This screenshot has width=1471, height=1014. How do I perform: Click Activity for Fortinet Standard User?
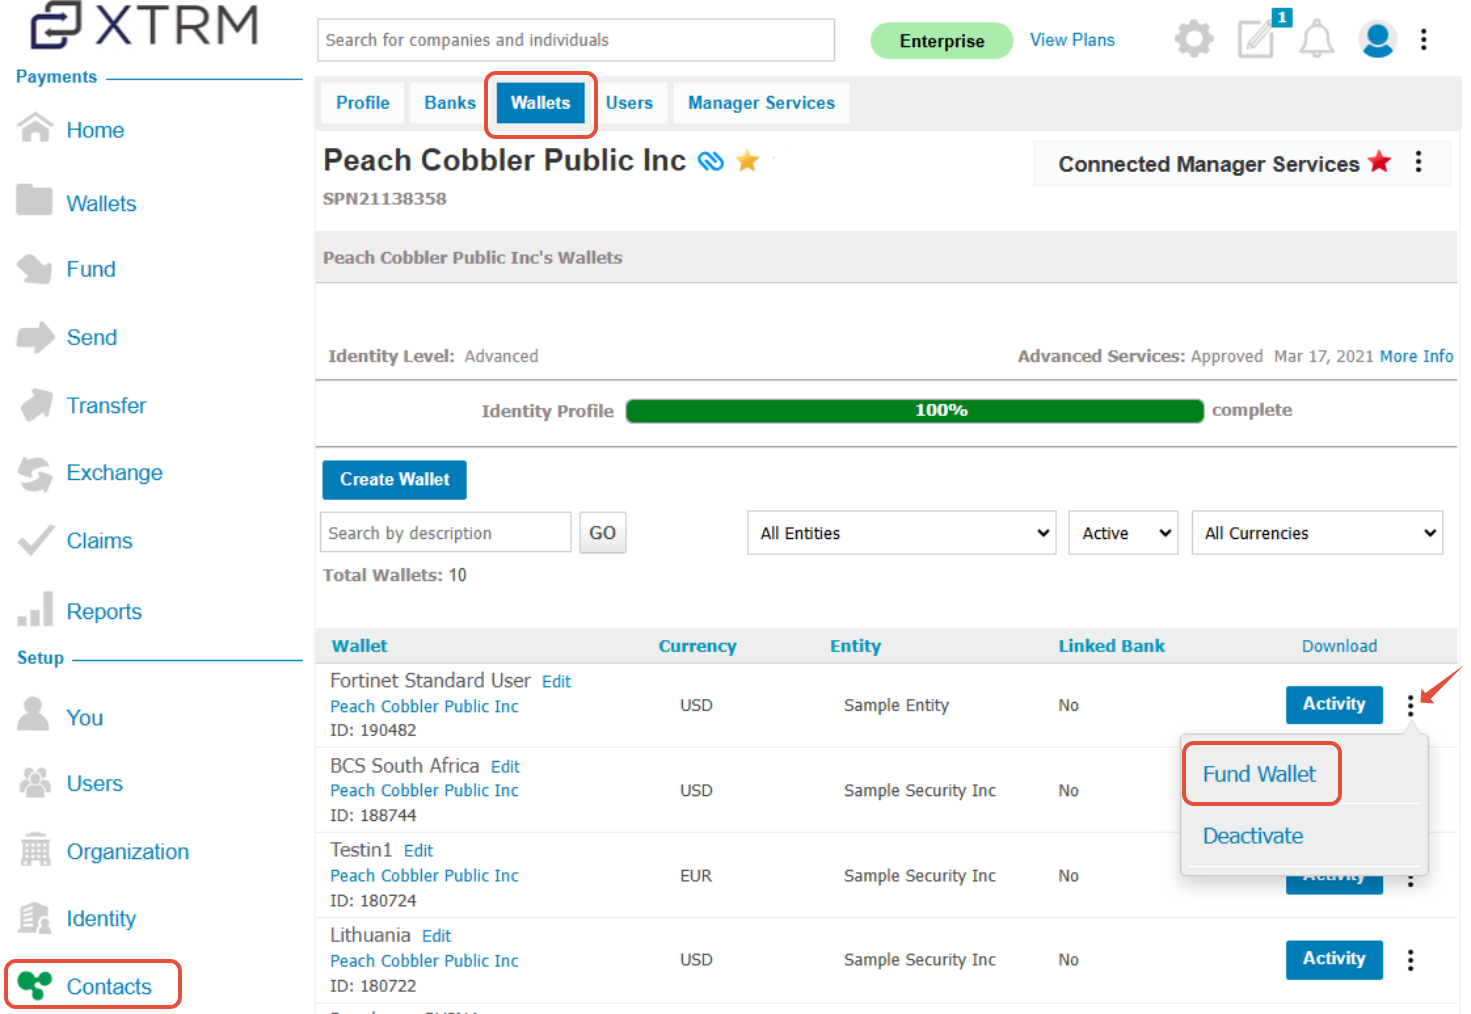[1334, 704]
